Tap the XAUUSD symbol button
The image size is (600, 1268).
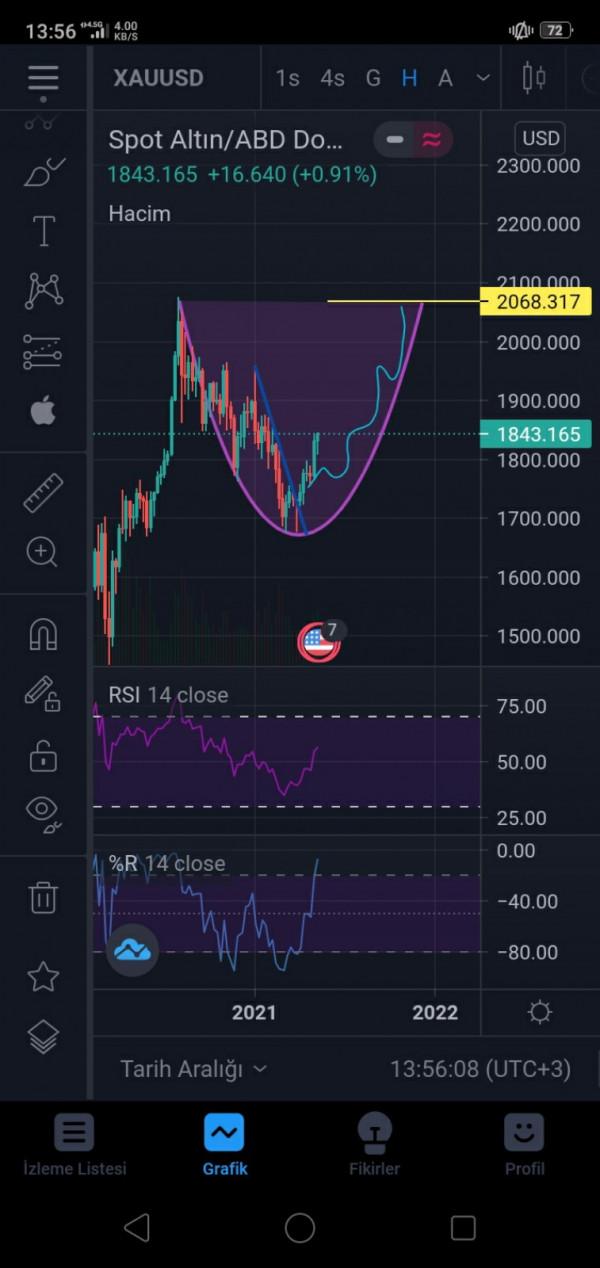[x=159, y=78]
